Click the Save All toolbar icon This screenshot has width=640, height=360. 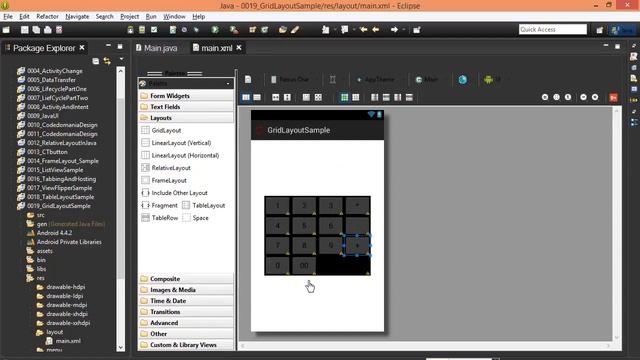36,30
